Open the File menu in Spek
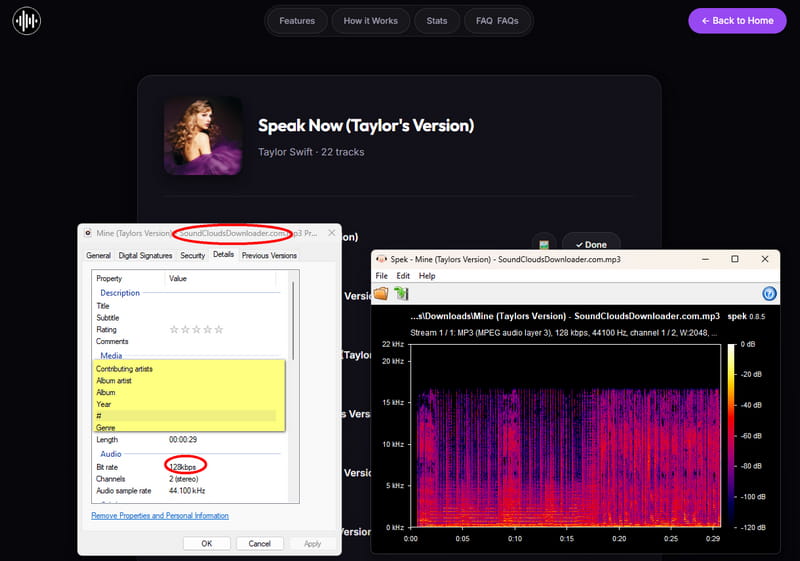Viewport: 800px width, 561px height. click(382, 276)
